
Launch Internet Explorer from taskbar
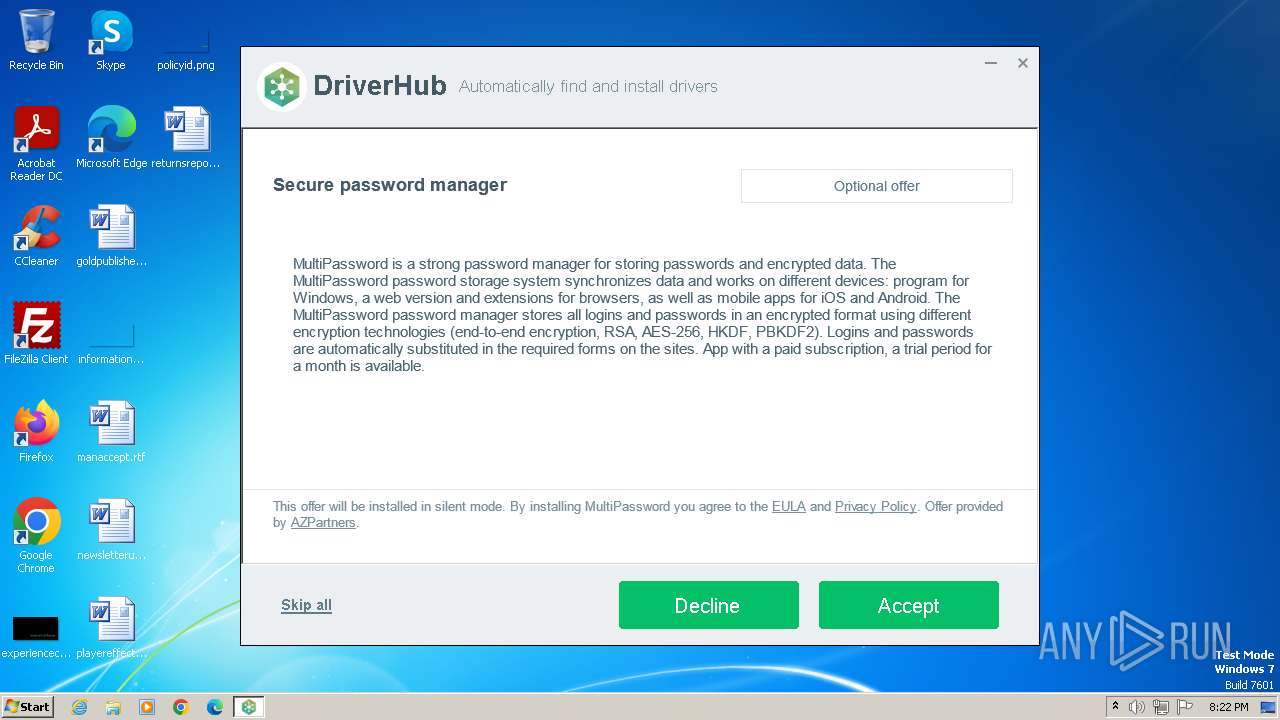tap(79, 707)
